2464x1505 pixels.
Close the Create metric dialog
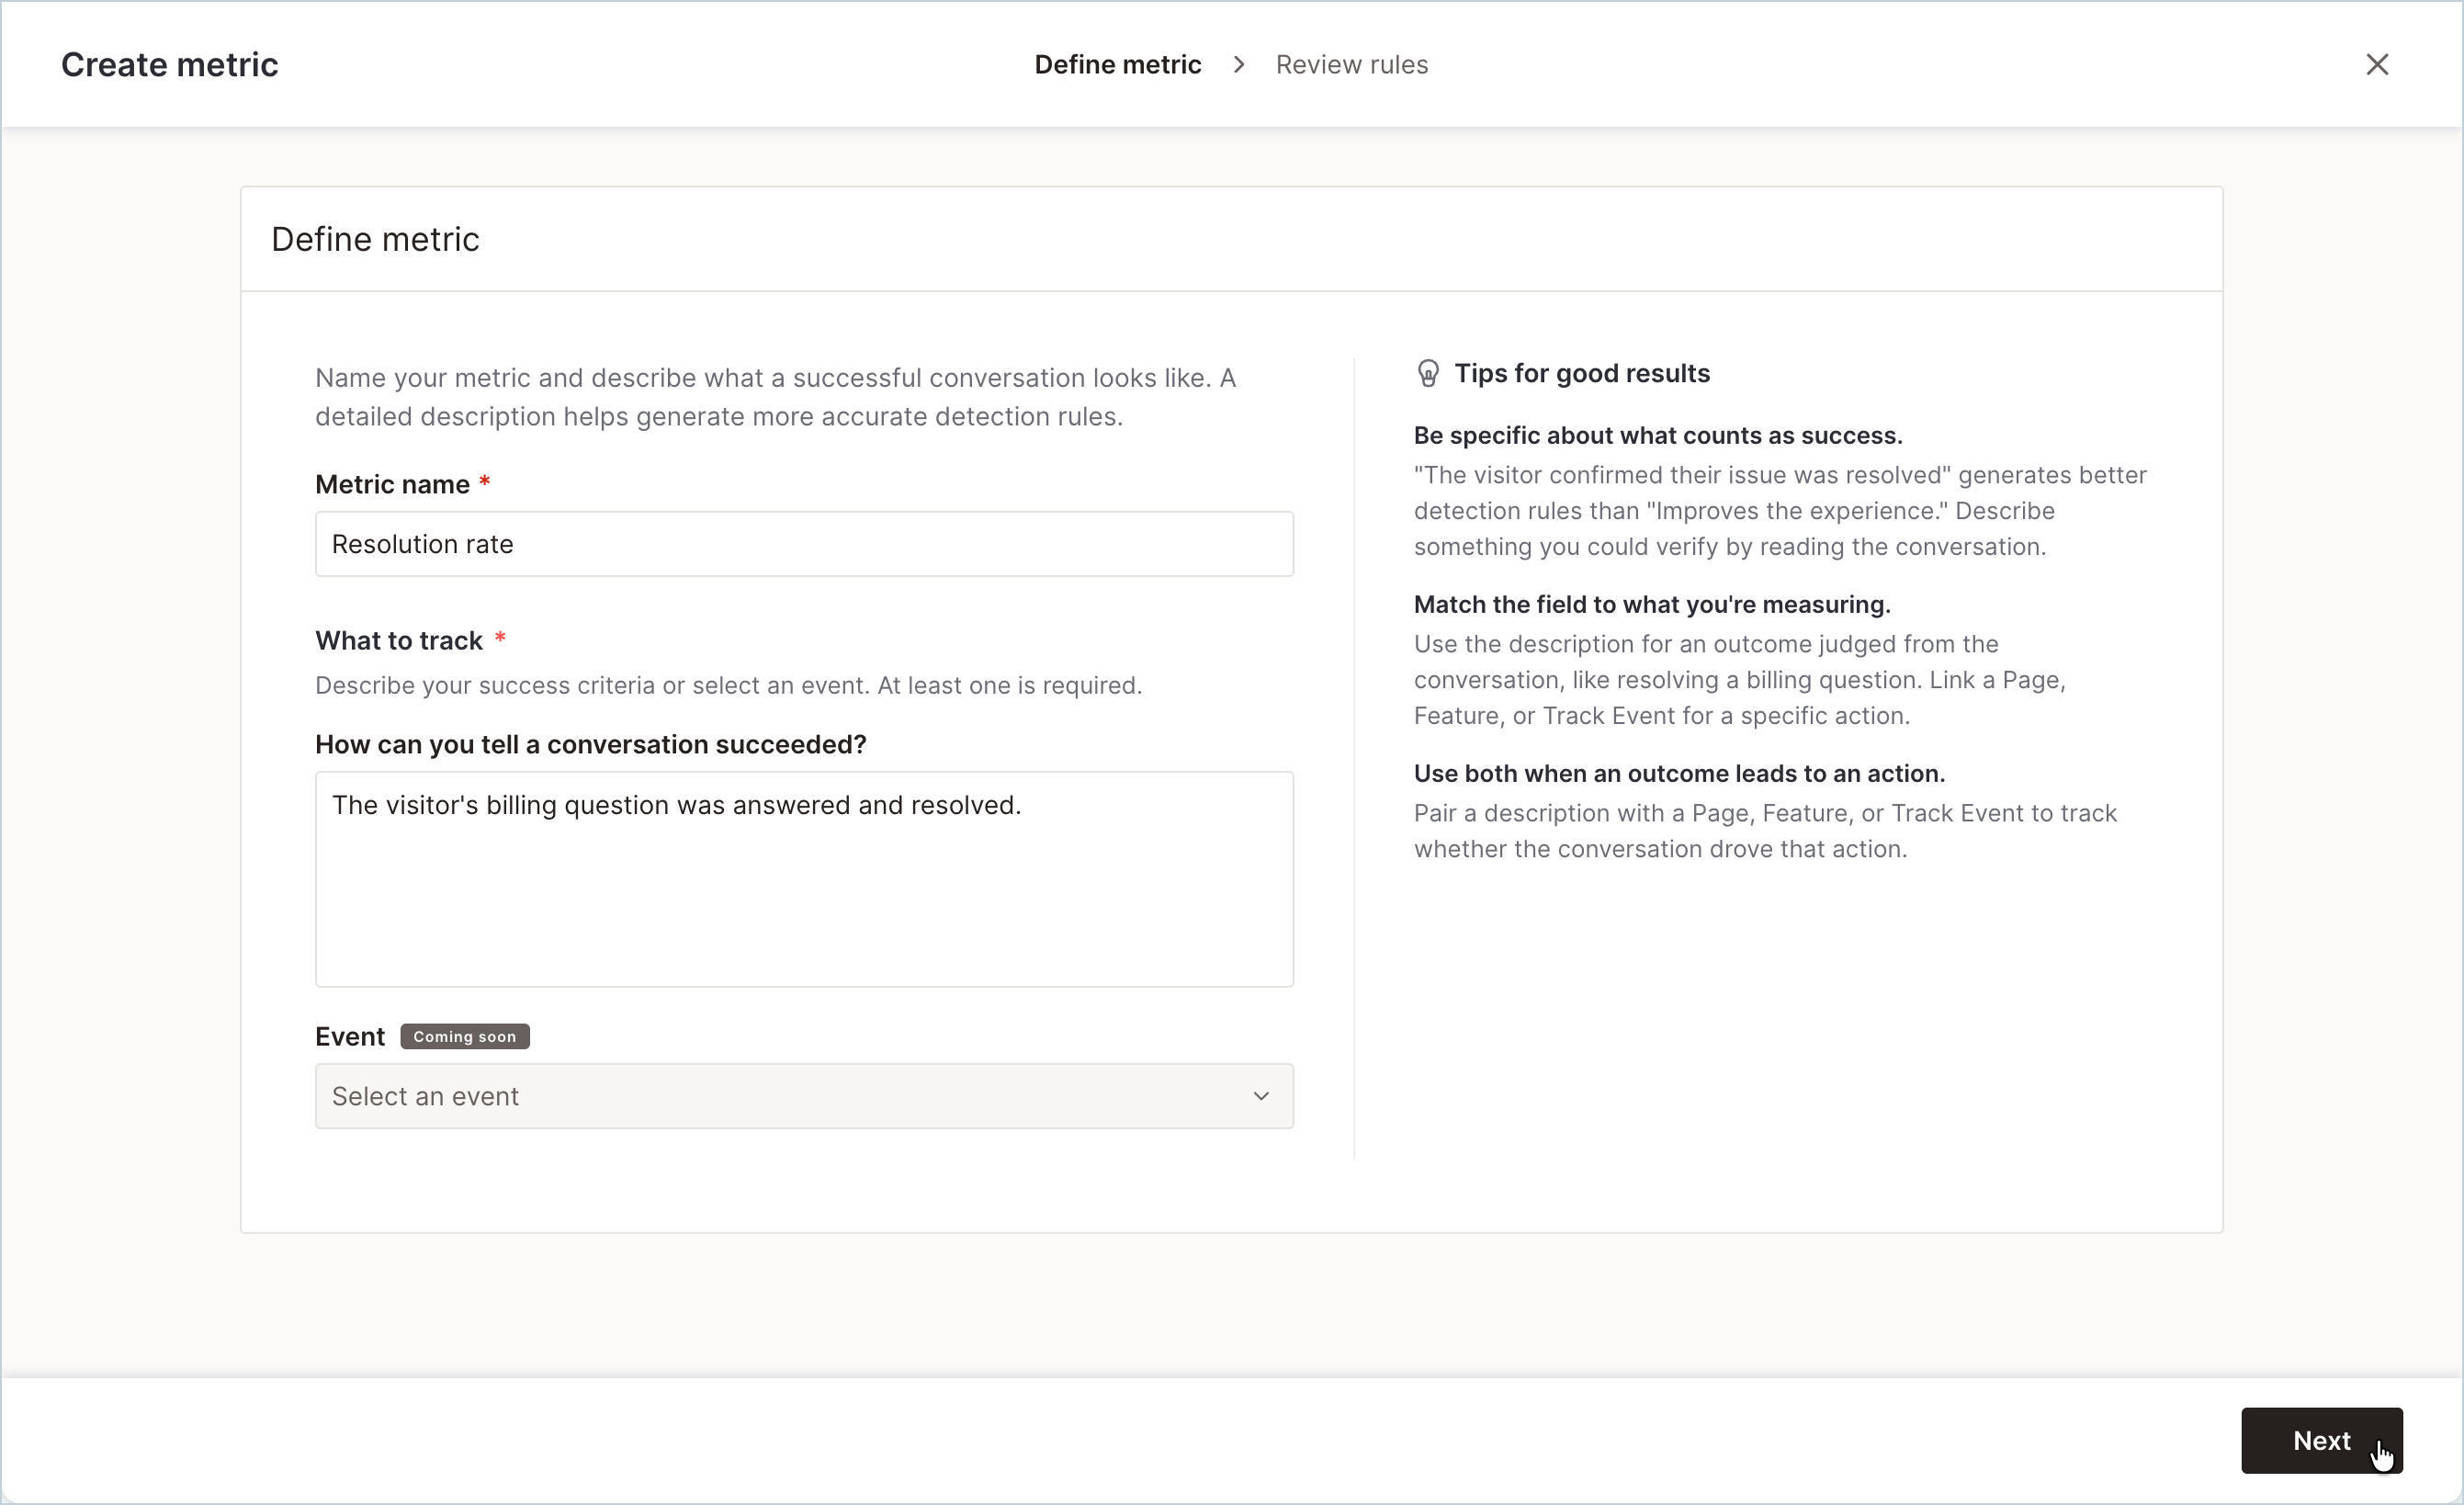tap(2377, 64)
